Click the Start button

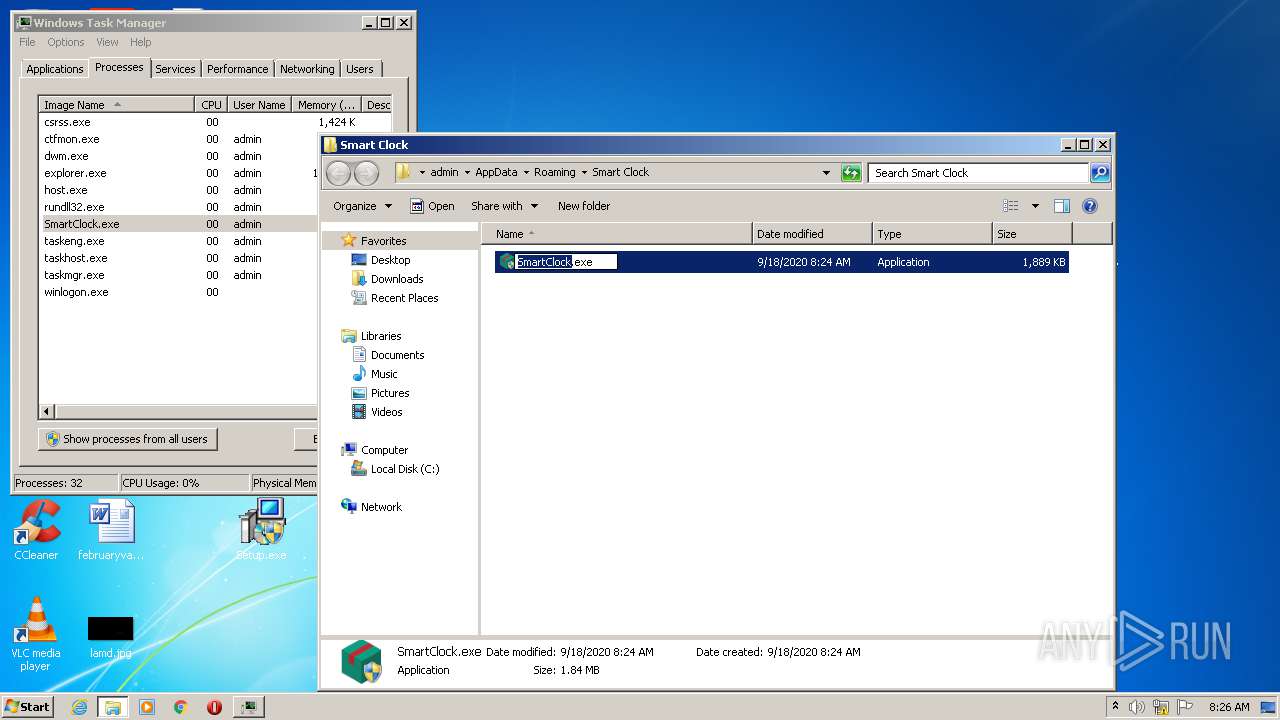tap(27, 707)
